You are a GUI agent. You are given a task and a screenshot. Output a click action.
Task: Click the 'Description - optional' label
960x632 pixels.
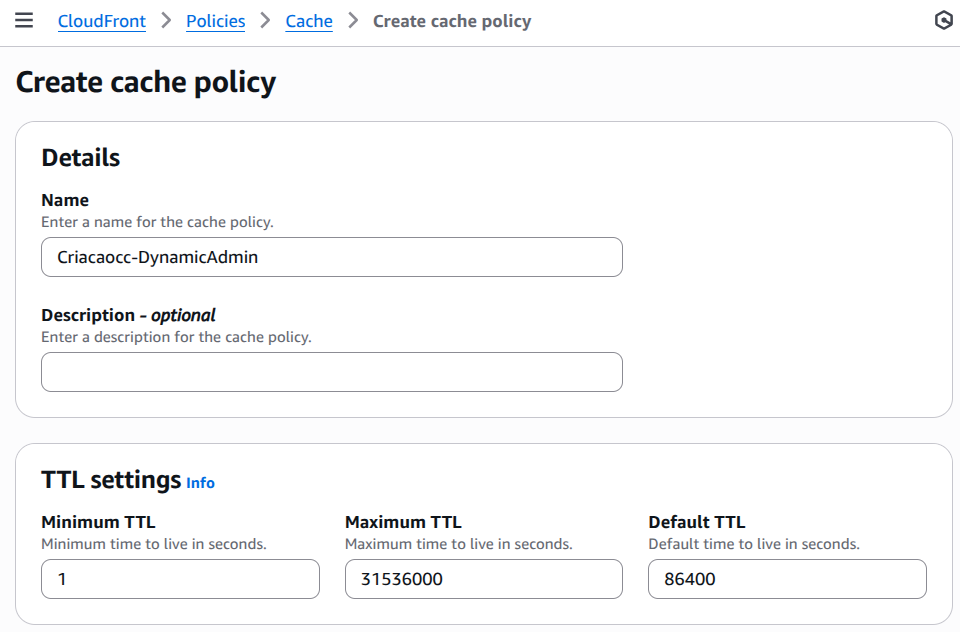tap(128, 315)
